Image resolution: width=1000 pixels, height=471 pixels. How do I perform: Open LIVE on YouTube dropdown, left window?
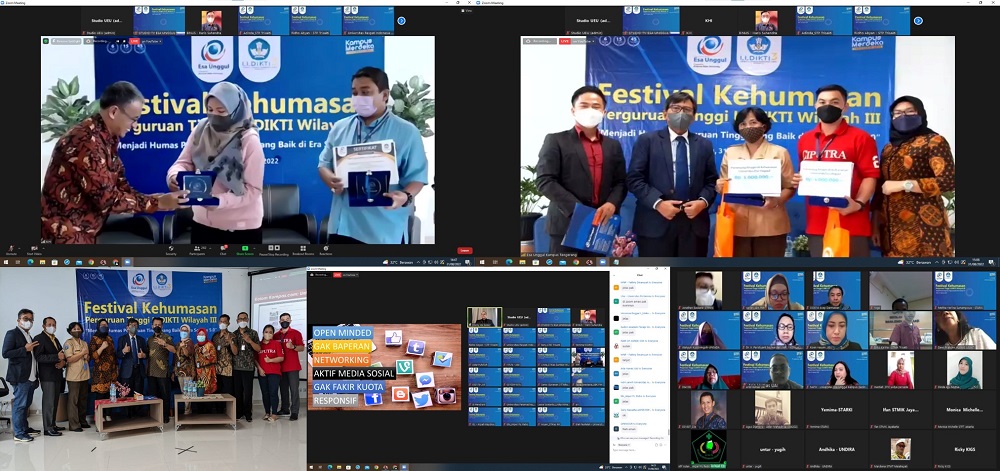(151, 41)
